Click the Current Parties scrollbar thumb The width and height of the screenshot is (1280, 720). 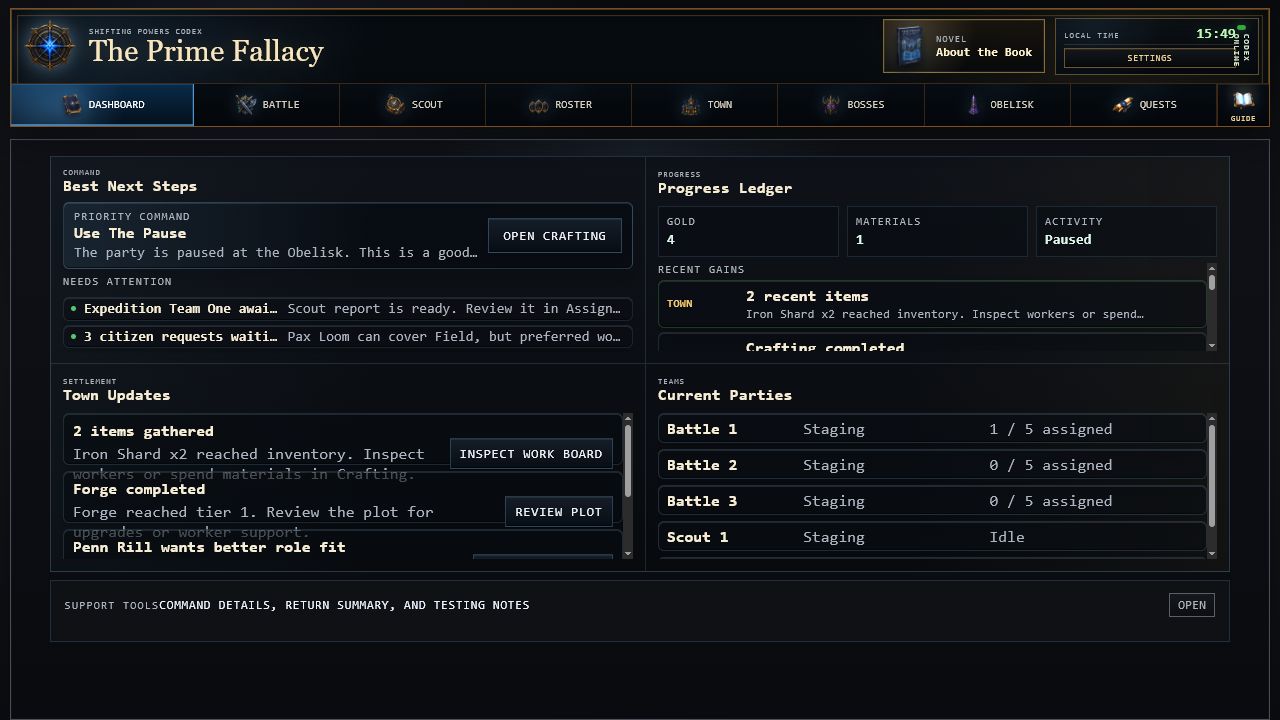[1212, 475]
